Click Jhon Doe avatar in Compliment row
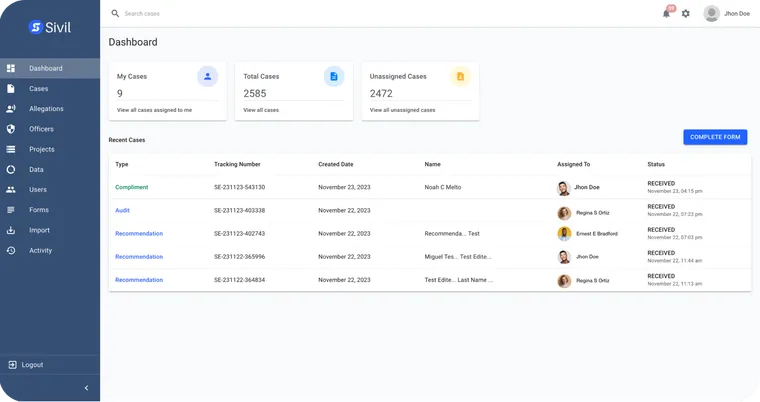 pyautogui.click(x=564, y=188)
